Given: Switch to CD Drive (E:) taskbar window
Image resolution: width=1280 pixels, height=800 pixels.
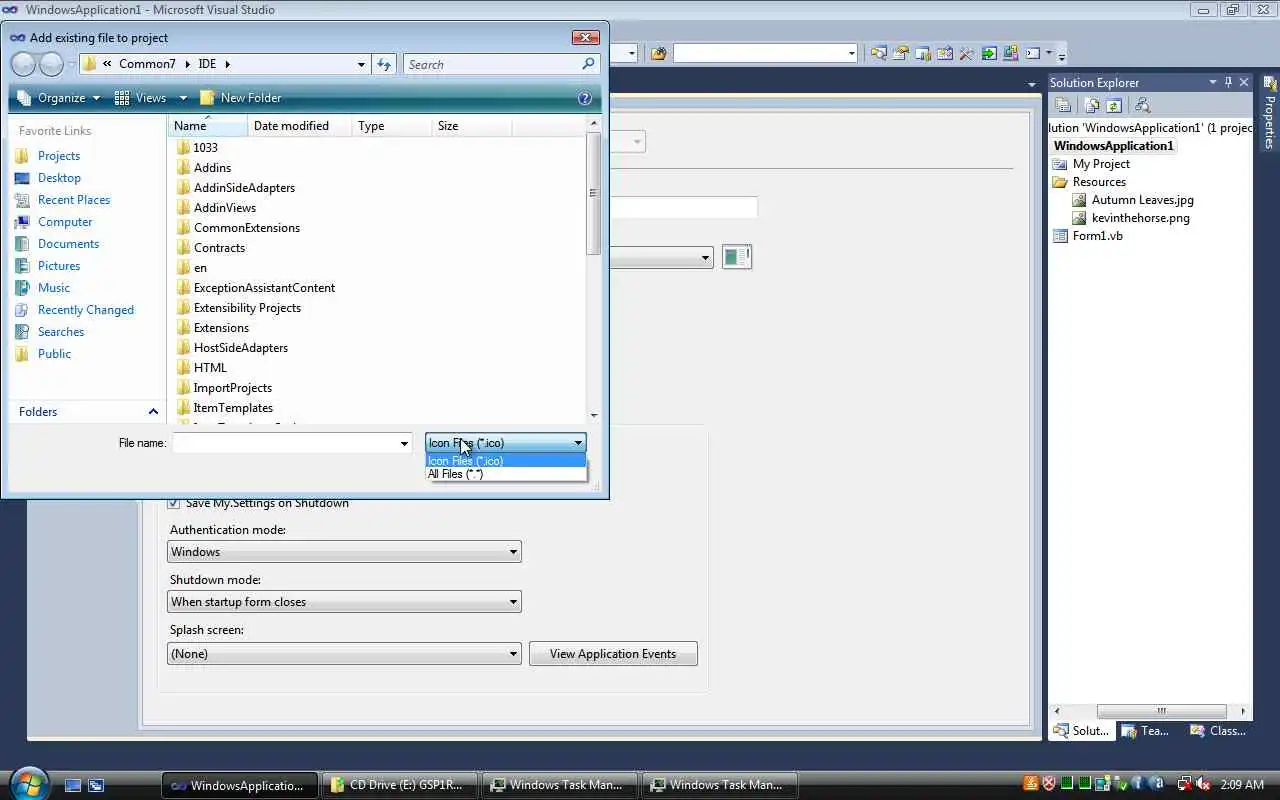Looking at the screenshot, I should coord(399,785).
